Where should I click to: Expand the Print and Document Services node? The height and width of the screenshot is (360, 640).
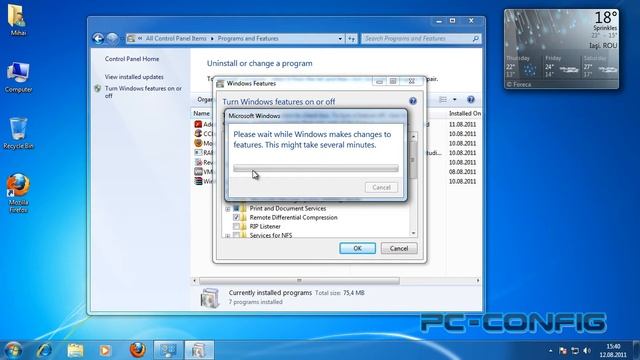[x=228, y=209]
